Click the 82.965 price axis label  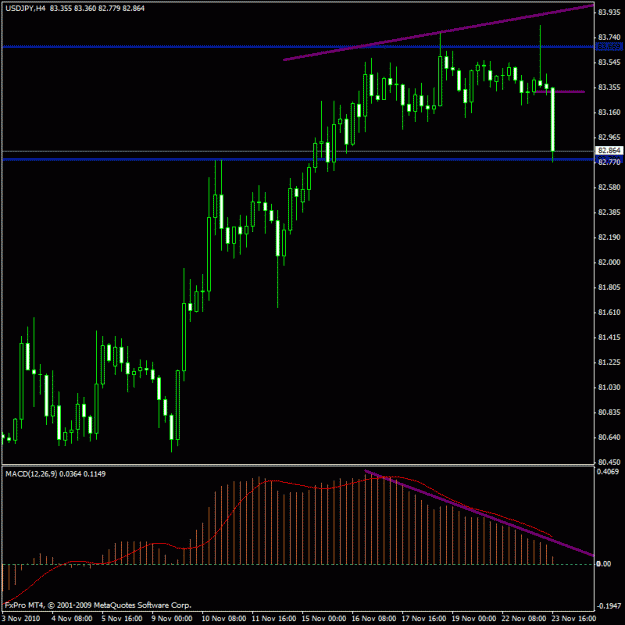(x=609, y=138)
